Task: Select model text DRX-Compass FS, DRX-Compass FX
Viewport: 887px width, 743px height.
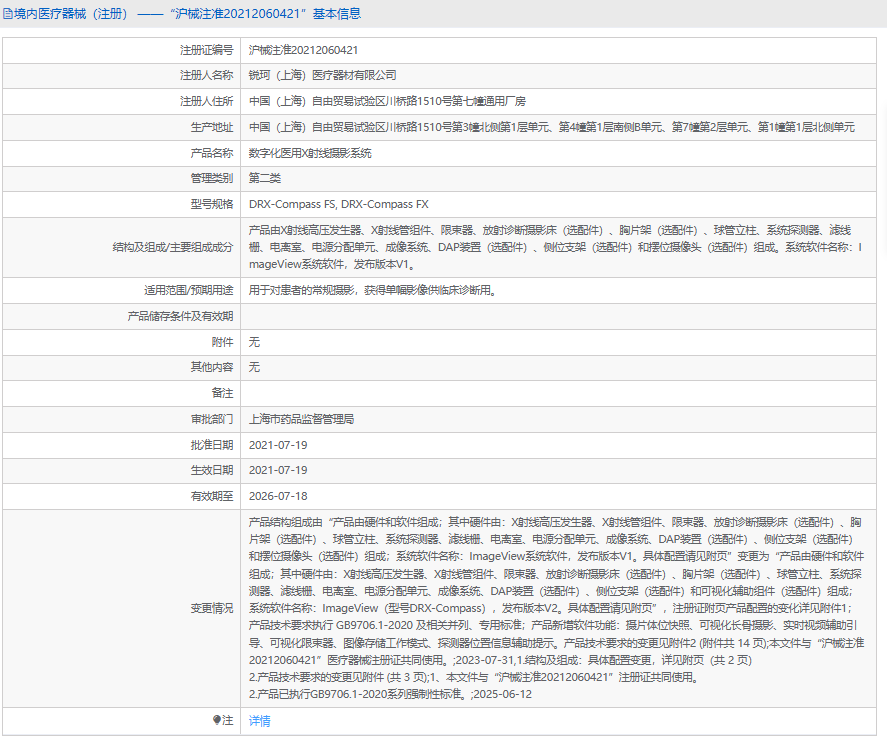Action: (338, 204)
